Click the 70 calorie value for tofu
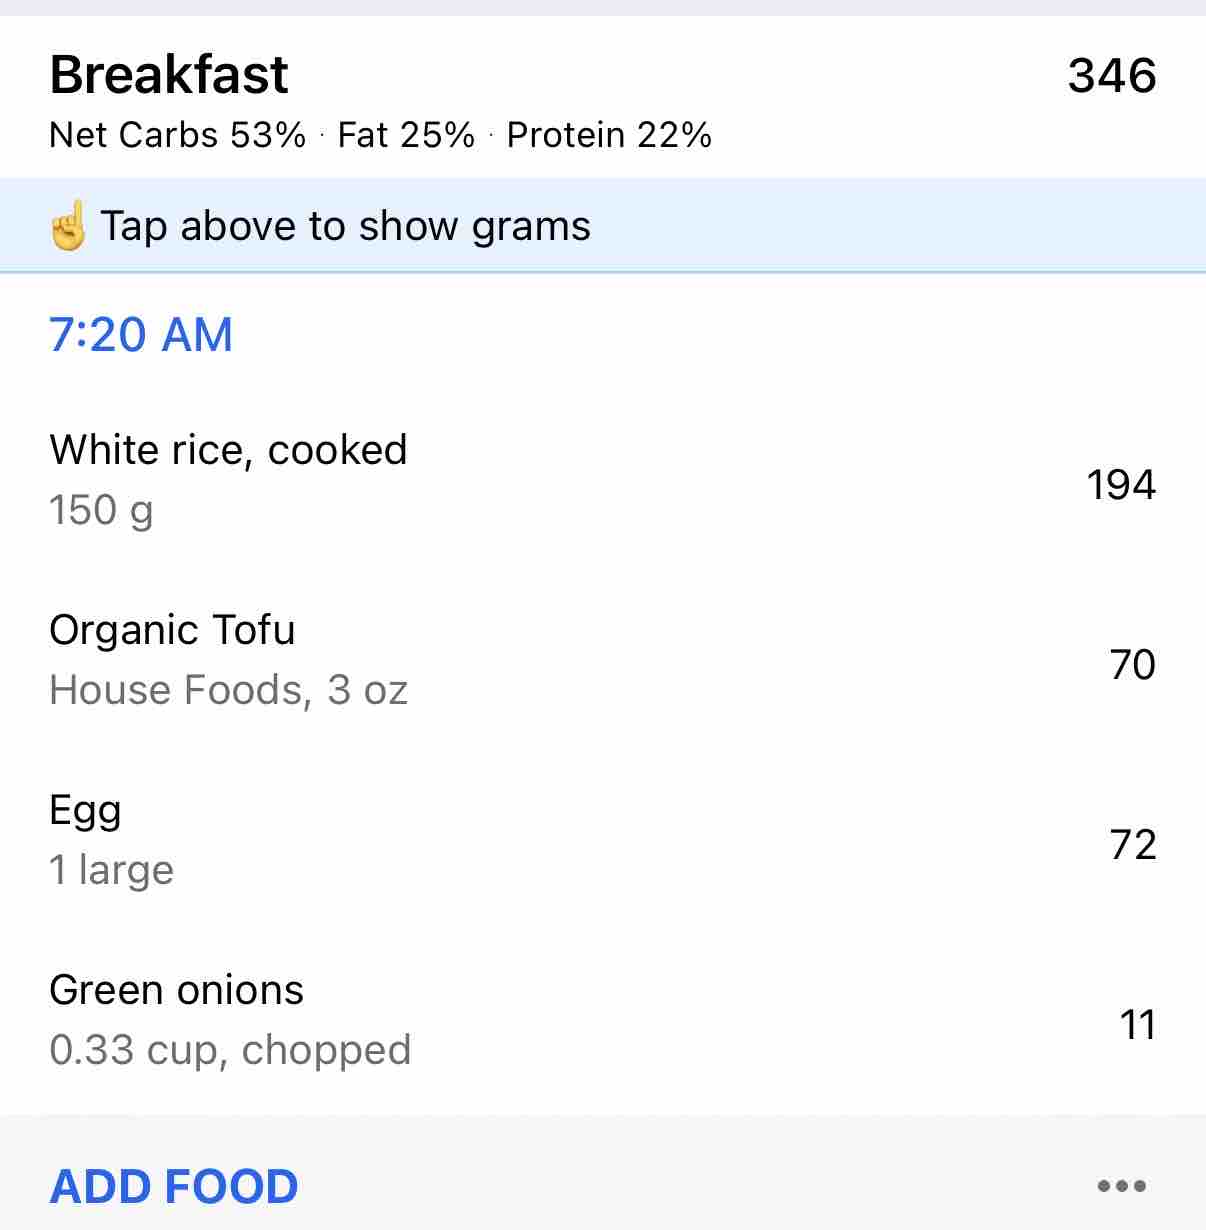 point(1133,665)
